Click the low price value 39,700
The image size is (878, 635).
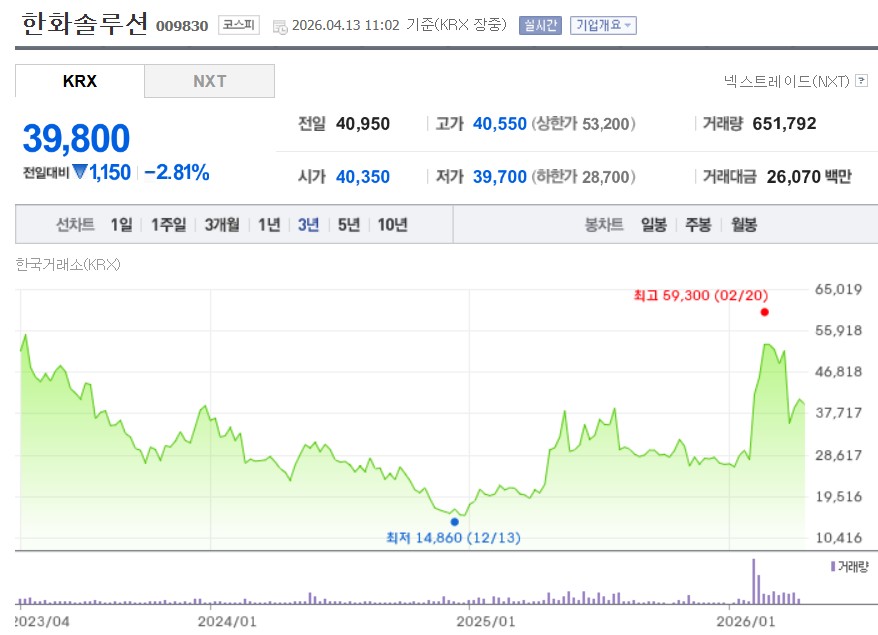(x=499, y=177)
